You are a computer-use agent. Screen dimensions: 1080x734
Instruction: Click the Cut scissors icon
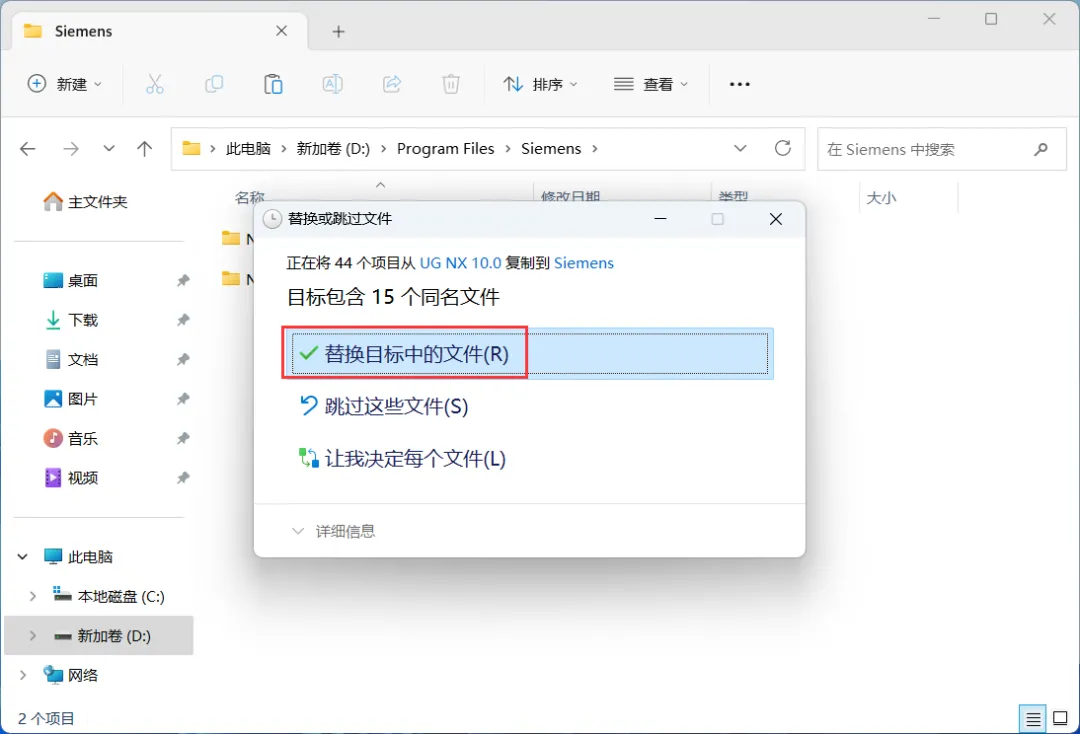[x=155, y=84]
